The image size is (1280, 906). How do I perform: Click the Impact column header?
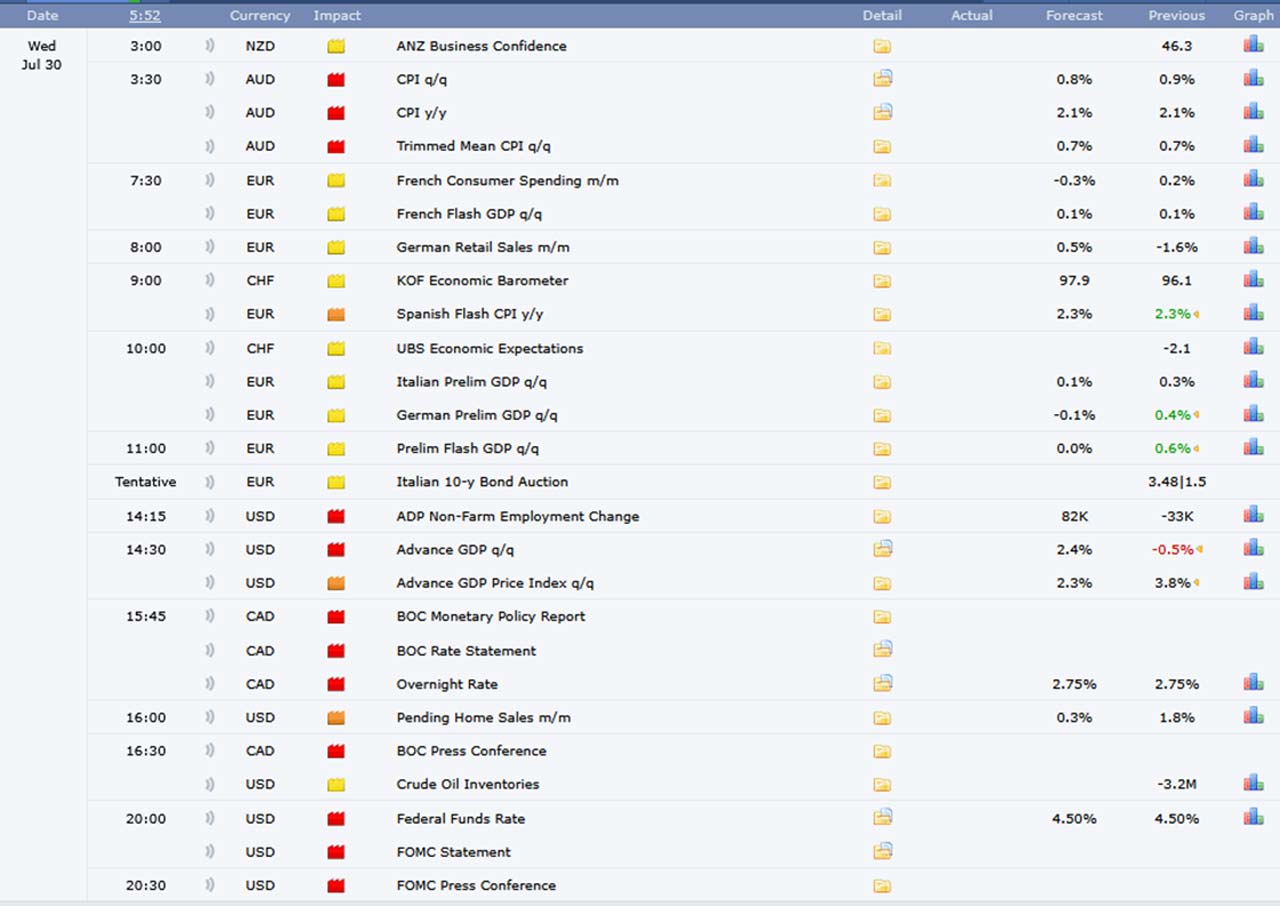tap(337, 15)
